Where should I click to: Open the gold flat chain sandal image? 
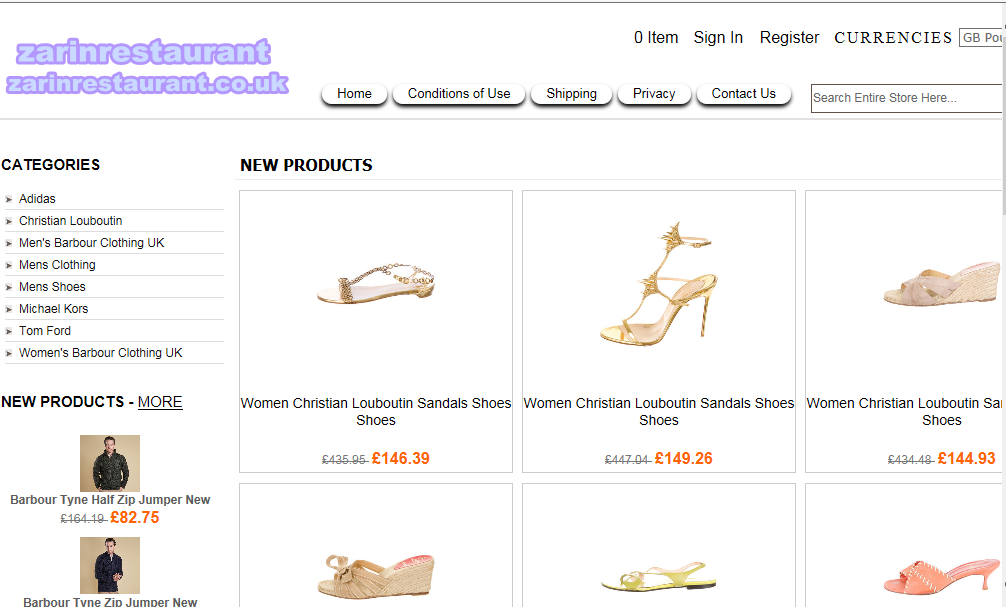coord(376,284)
